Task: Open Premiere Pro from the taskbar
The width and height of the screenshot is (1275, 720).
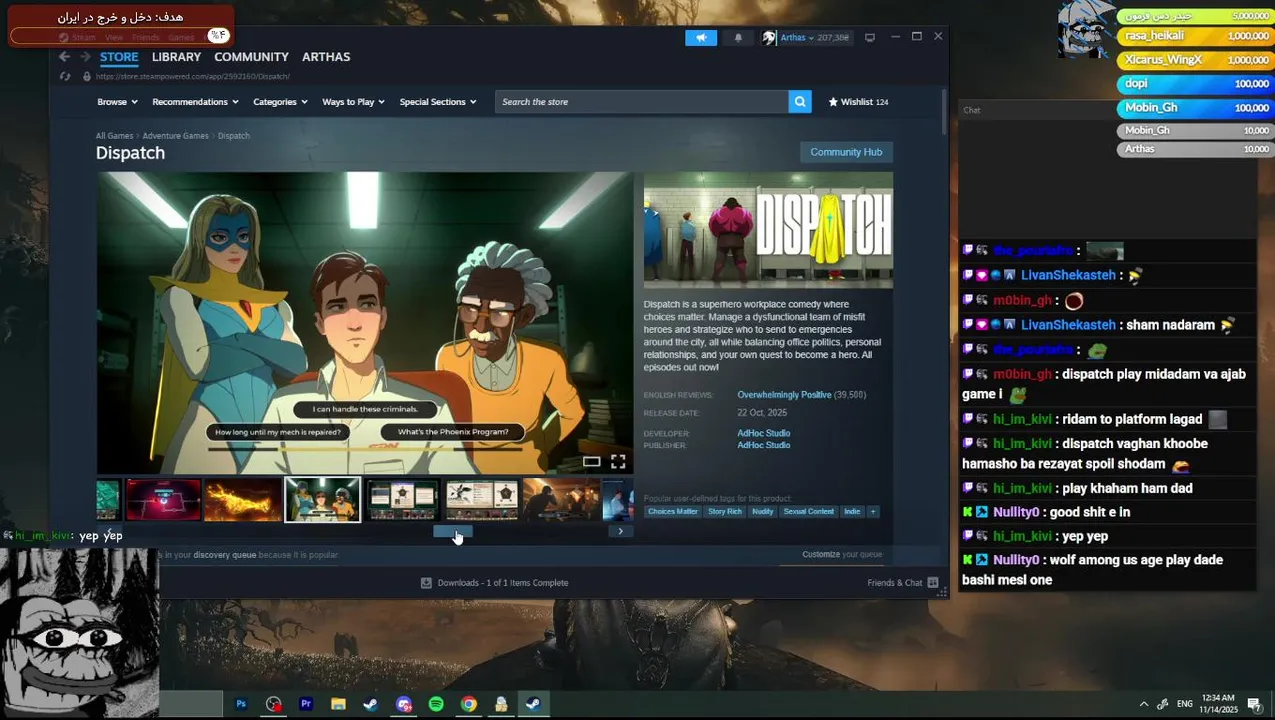Action: tap(306, 704)
